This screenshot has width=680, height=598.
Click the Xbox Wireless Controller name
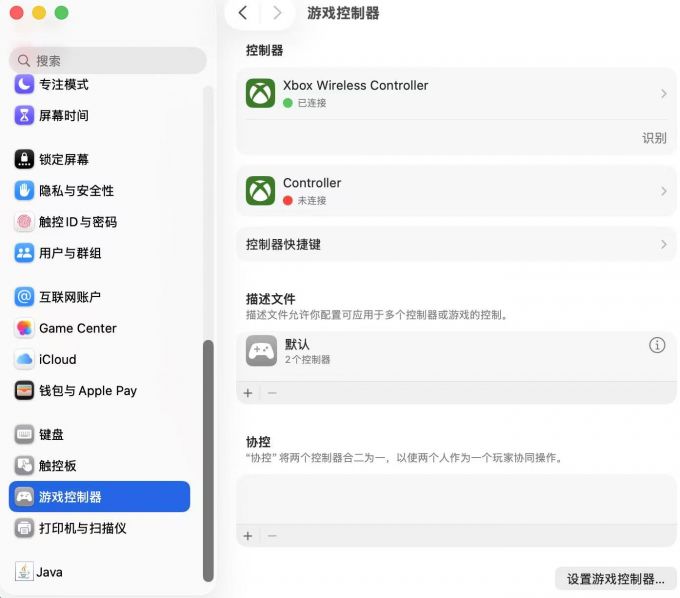(x=356, y=85)
